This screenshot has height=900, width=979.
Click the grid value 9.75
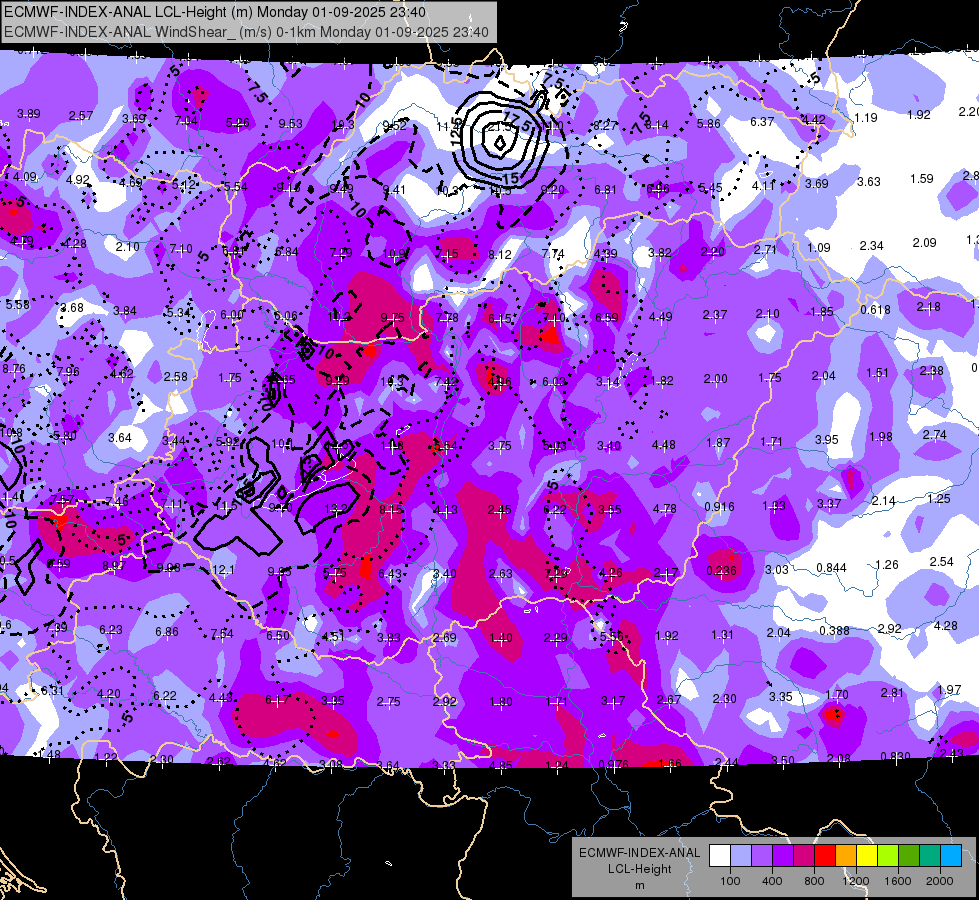coord(392,318)
